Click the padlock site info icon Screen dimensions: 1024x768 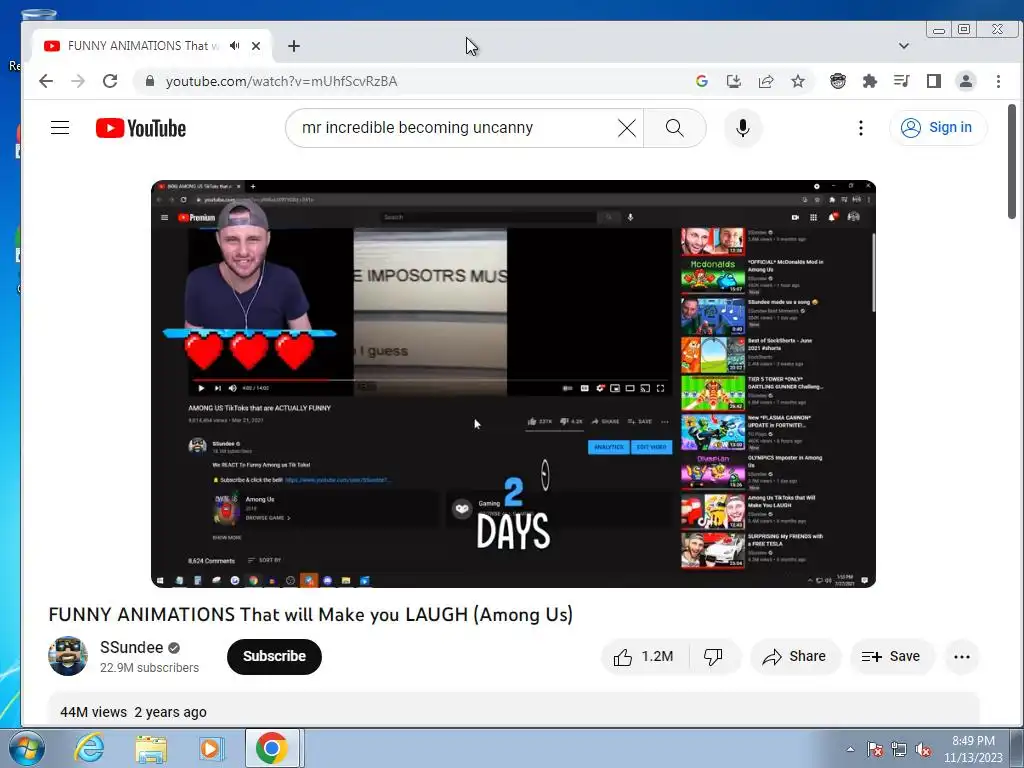pyautogui.click(x=150, y=81)
